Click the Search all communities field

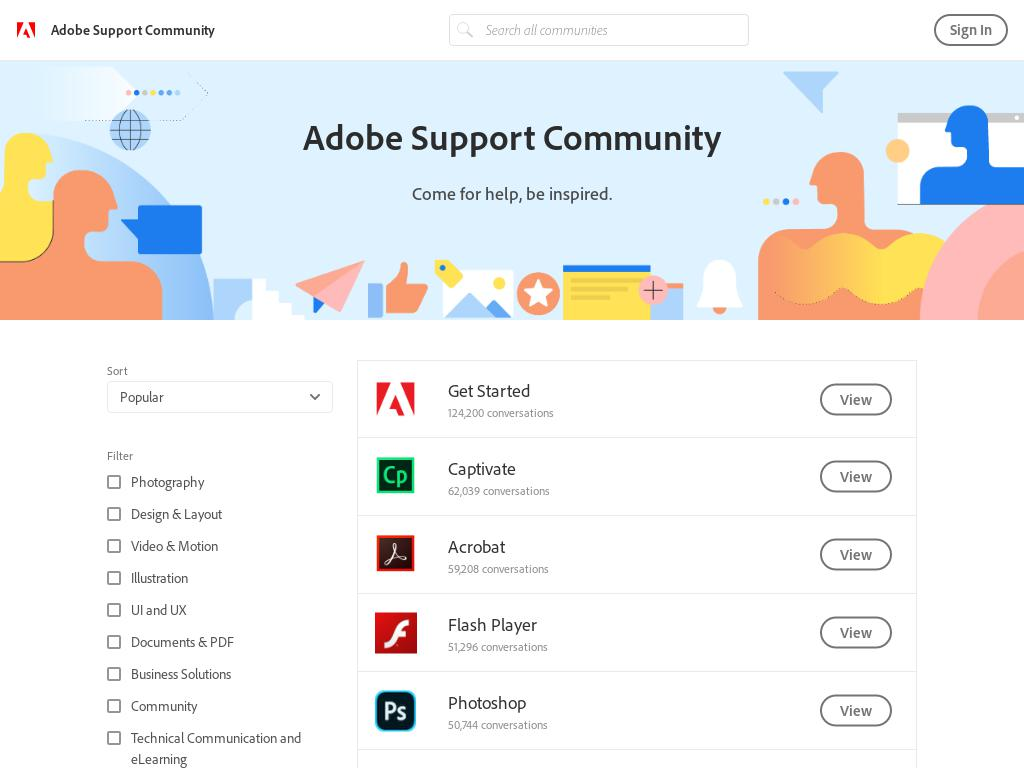[598, 30]
